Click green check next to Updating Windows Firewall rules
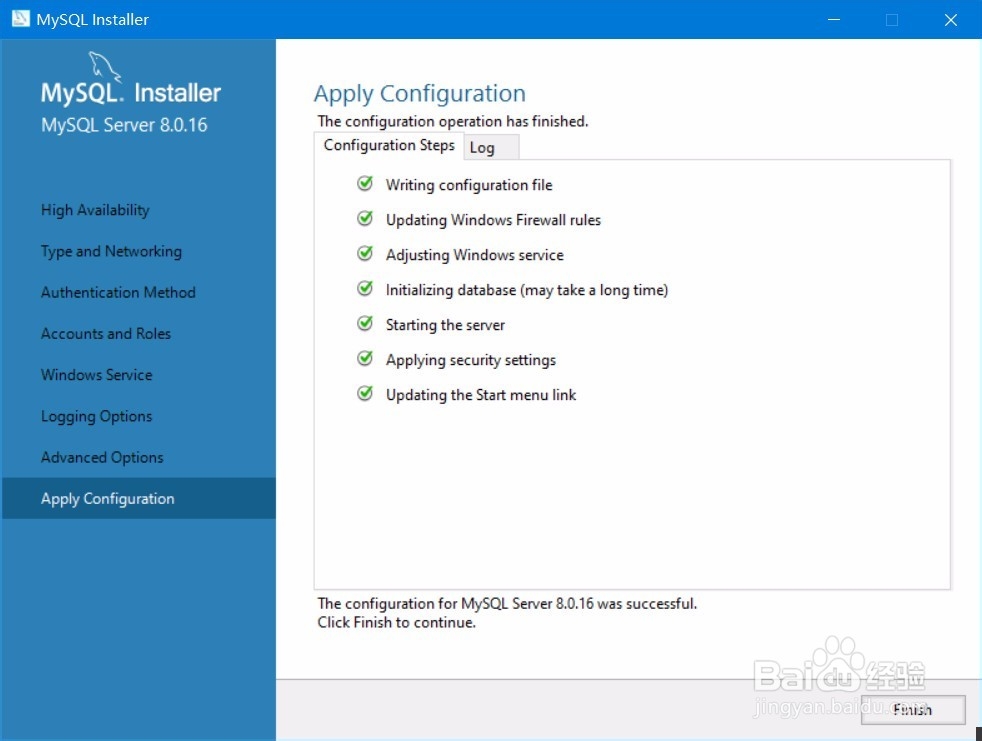The height and width of the screenshot is (741, 982). 364,219
